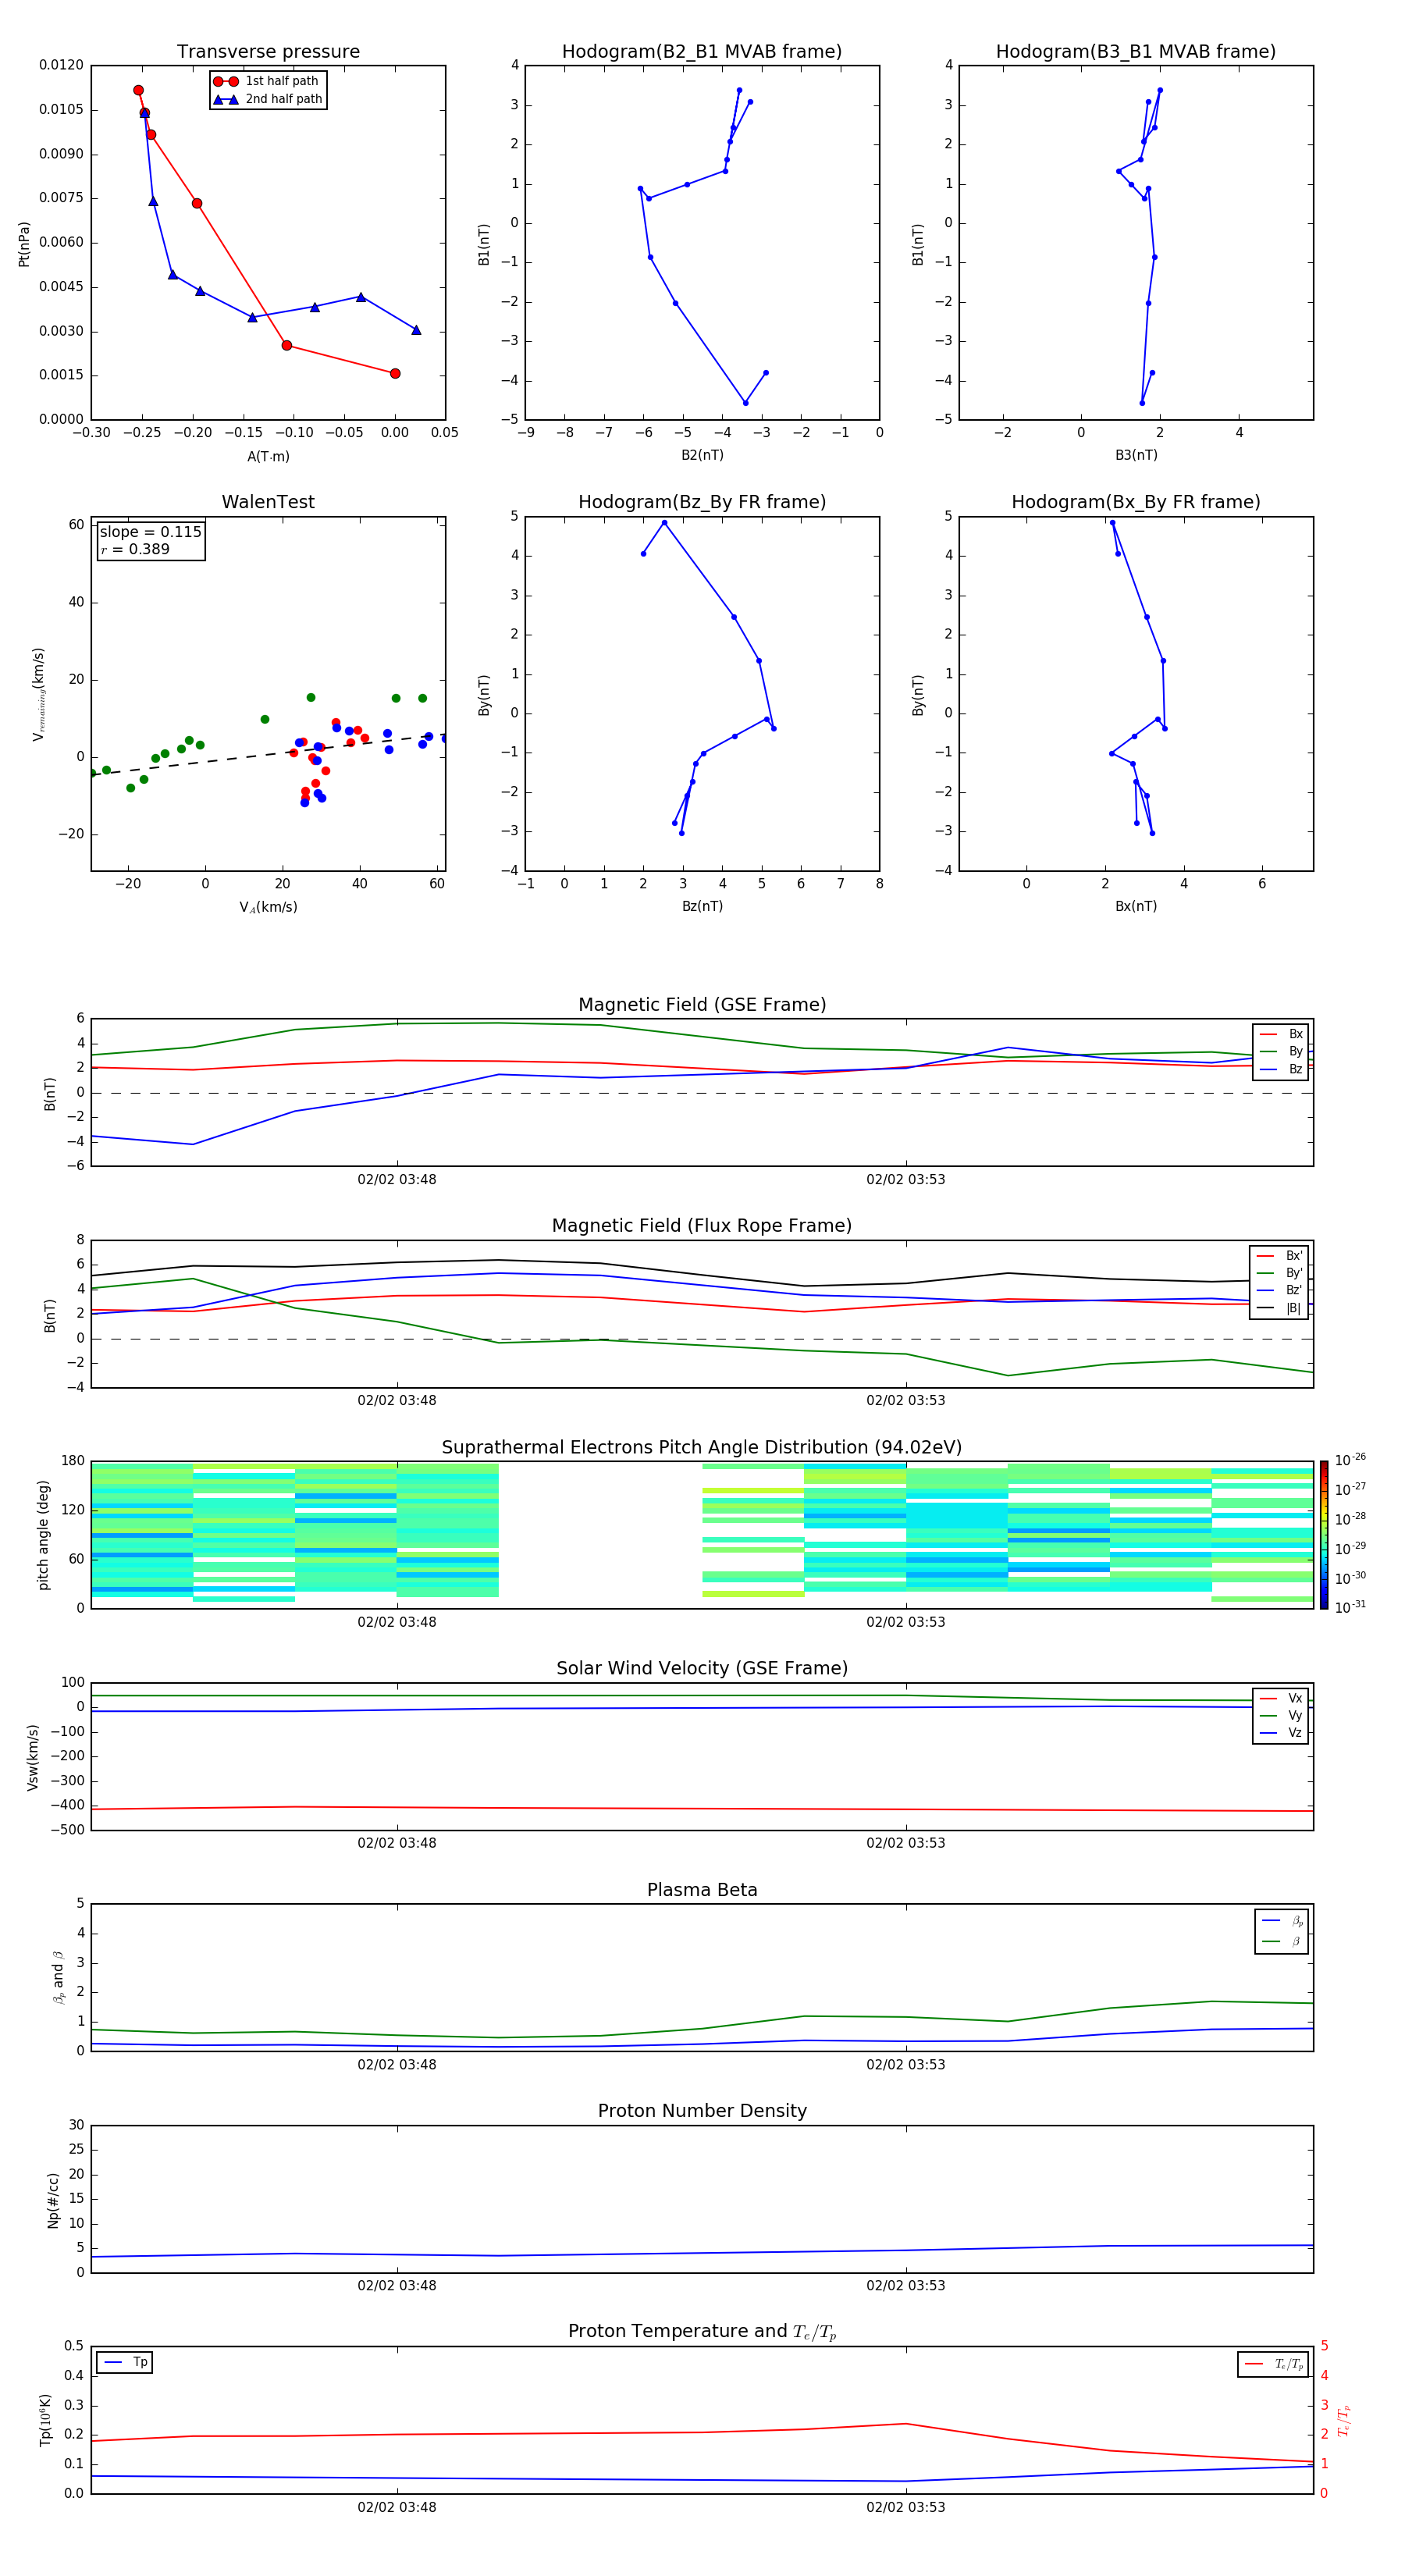Image resolution: width=1405 pixels, height=2576 pixels.
Task: Click 'A(T·m)' x-axis label
Action: point(268,457)
